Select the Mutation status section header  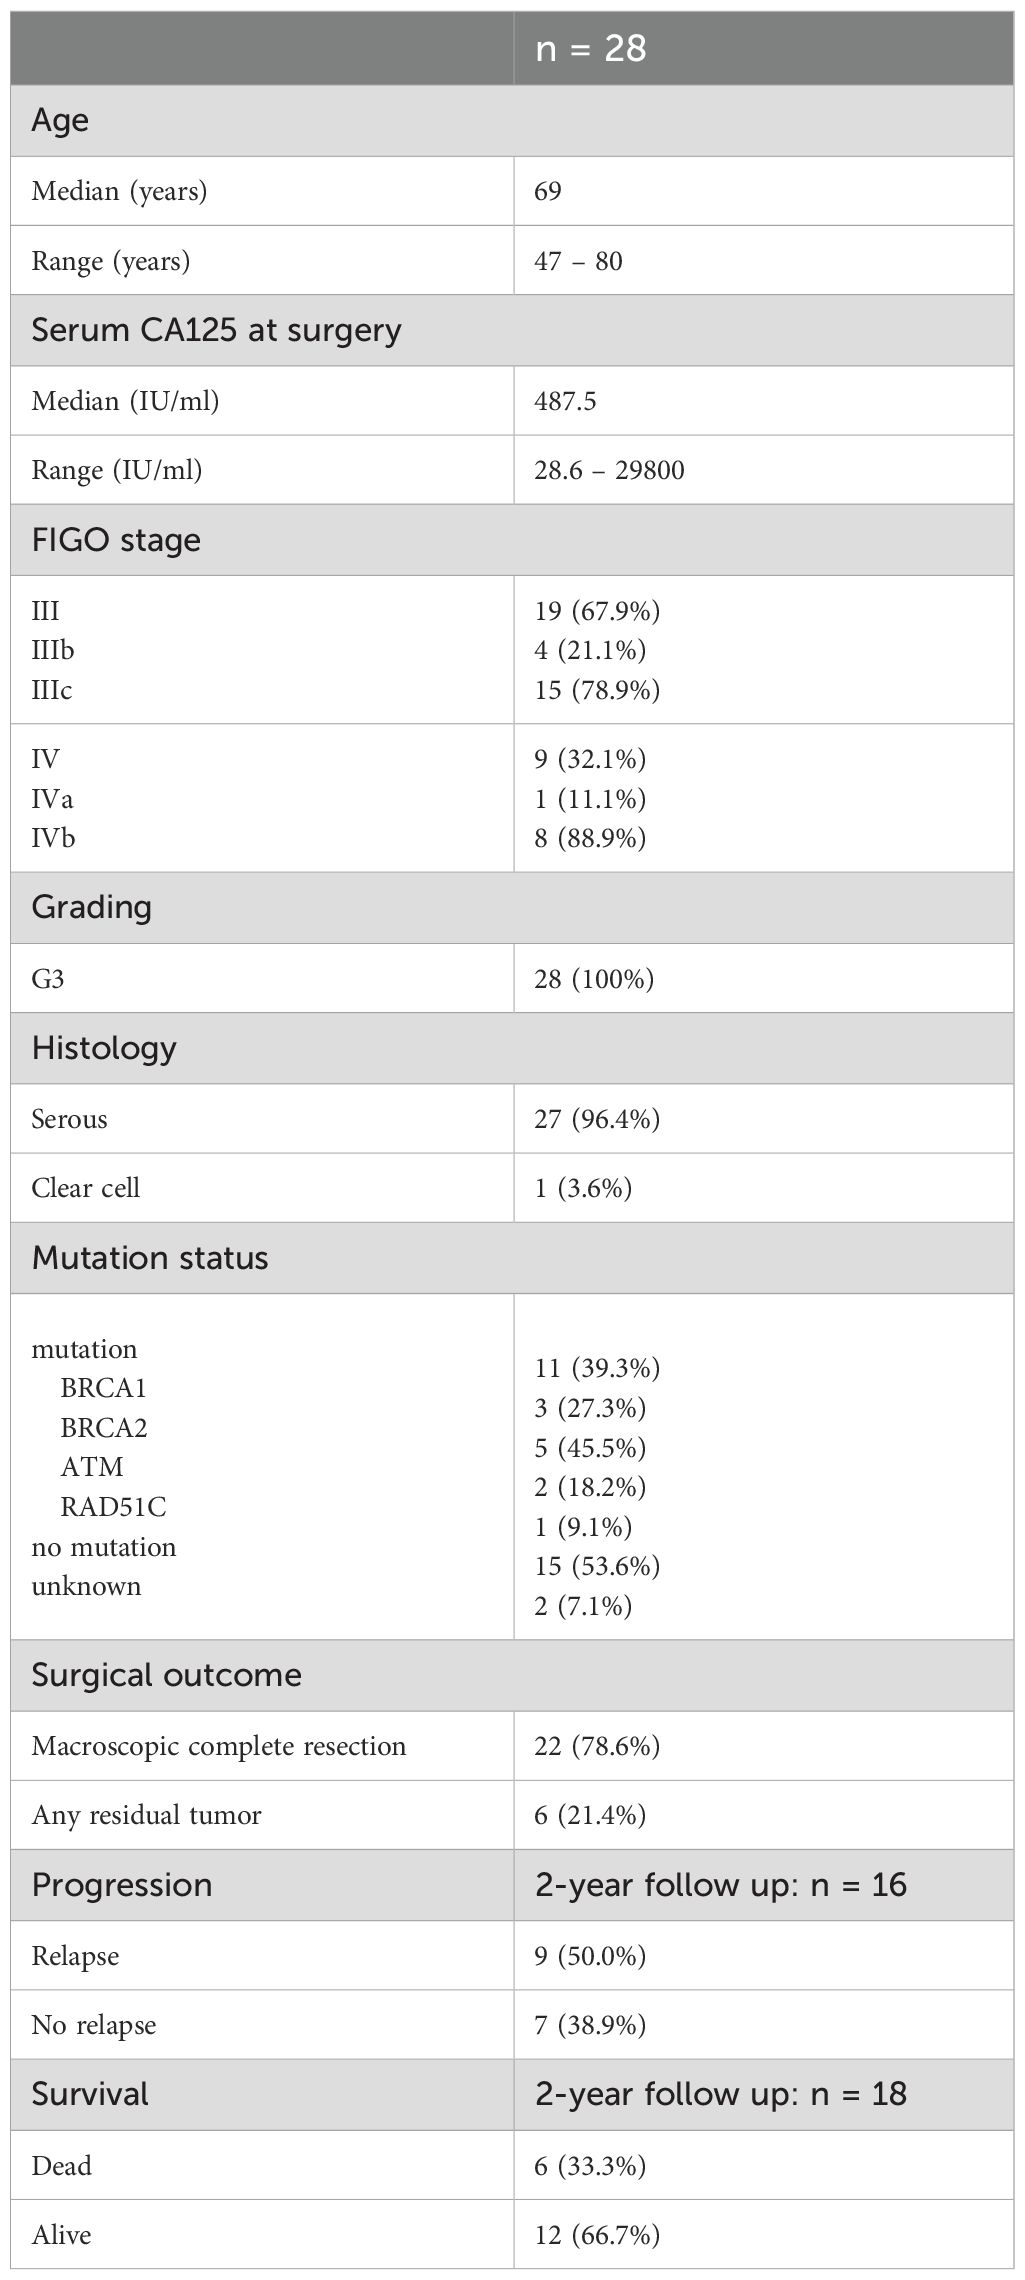(150, 1258)
